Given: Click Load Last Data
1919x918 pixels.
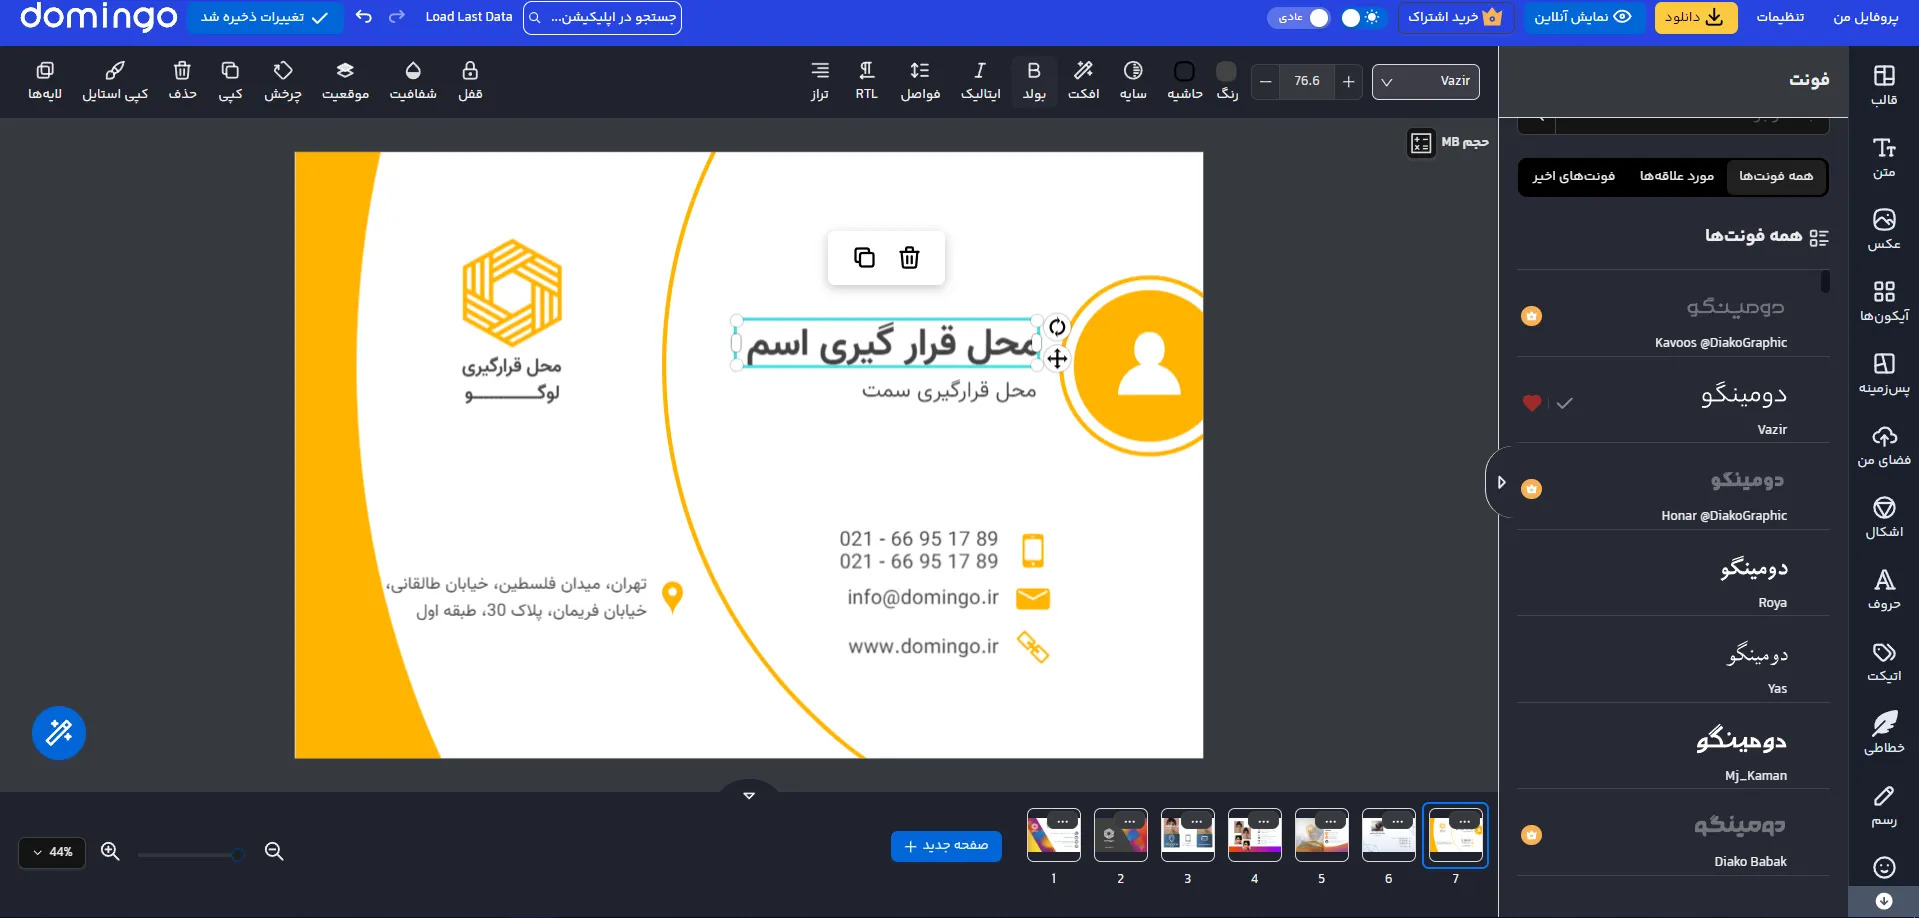Looking at the screenshot, I should click(468, 17).
